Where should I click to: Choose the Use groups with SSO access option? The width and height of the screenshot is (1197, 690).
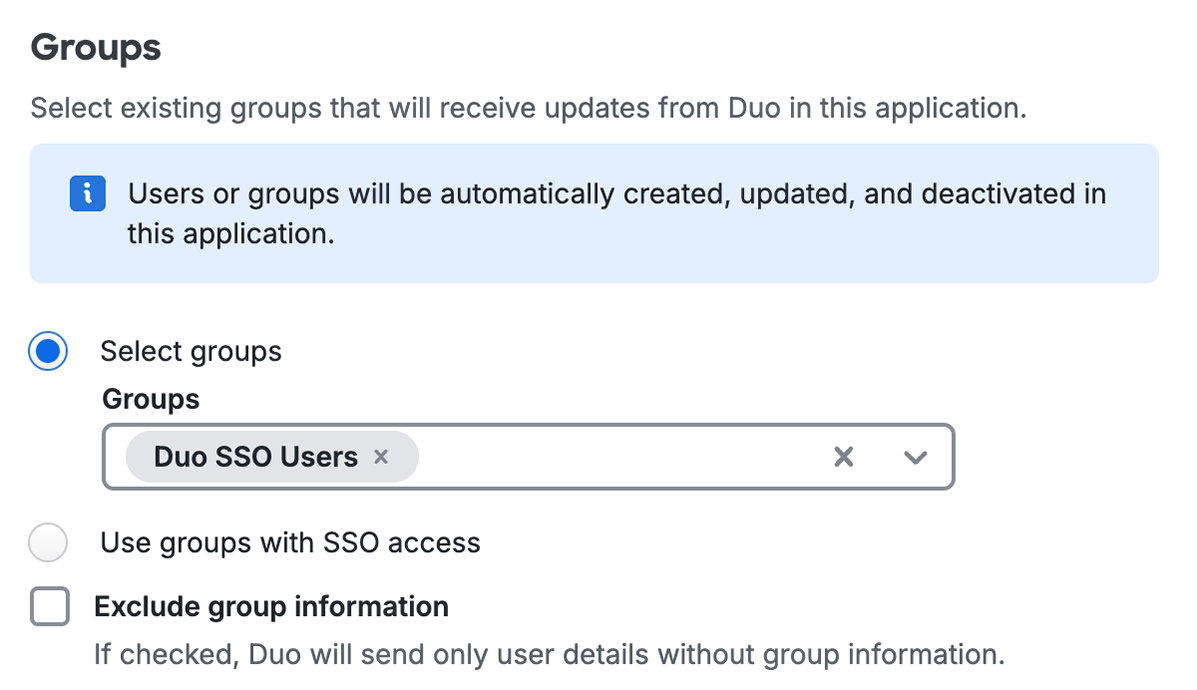click(x=48, y=542)
